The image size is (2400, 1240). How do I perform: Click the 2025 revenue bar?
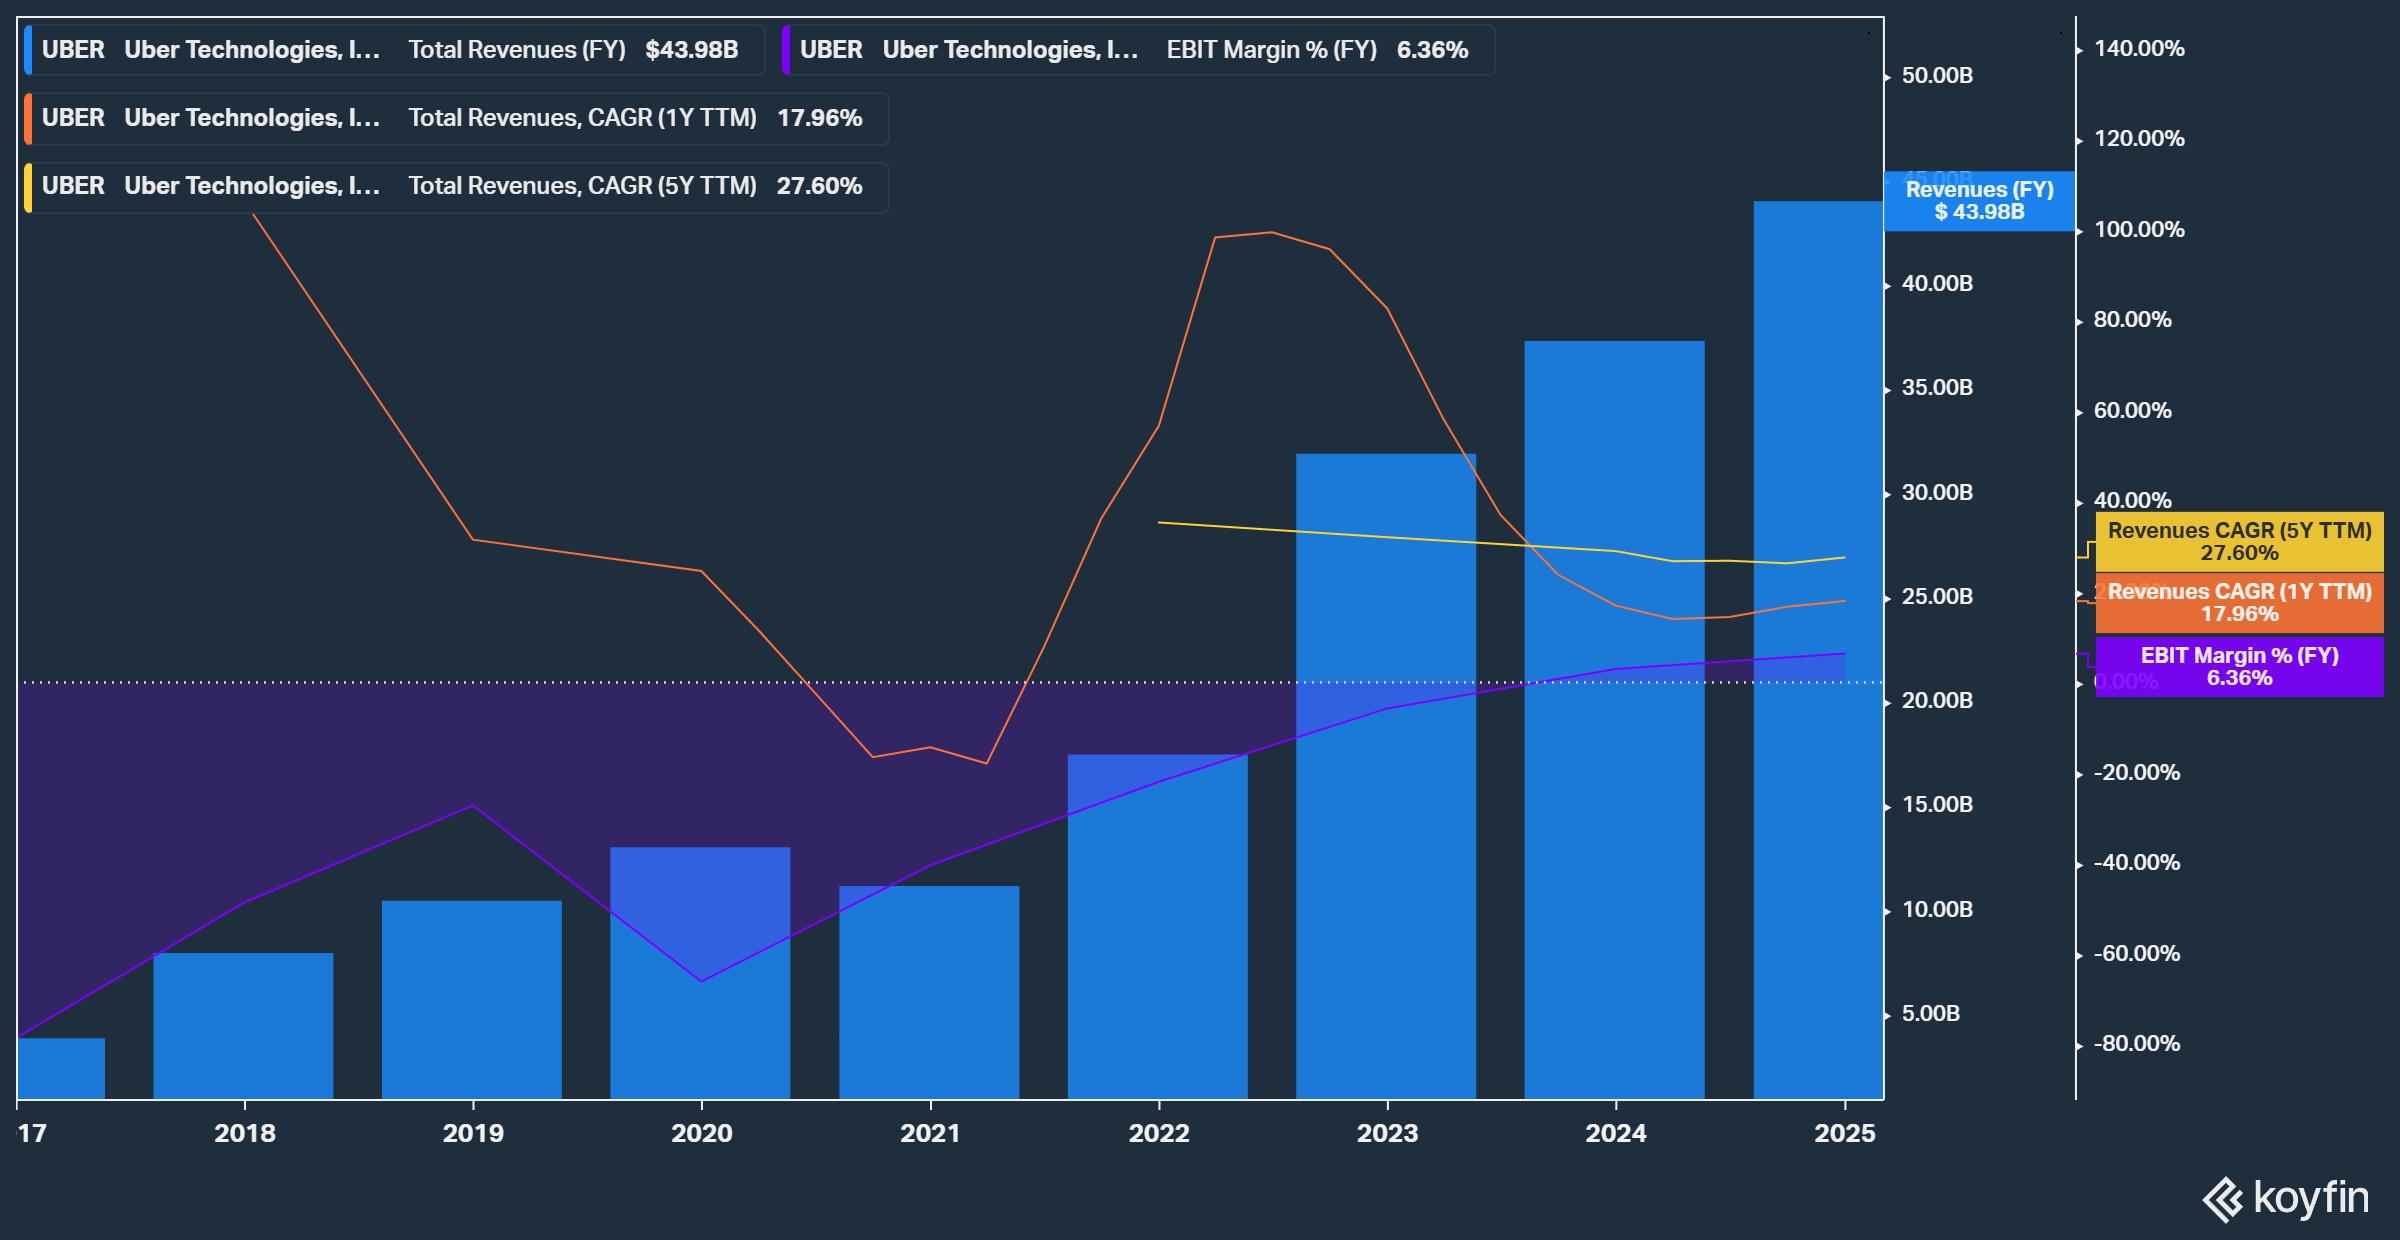pos(1818,650)
